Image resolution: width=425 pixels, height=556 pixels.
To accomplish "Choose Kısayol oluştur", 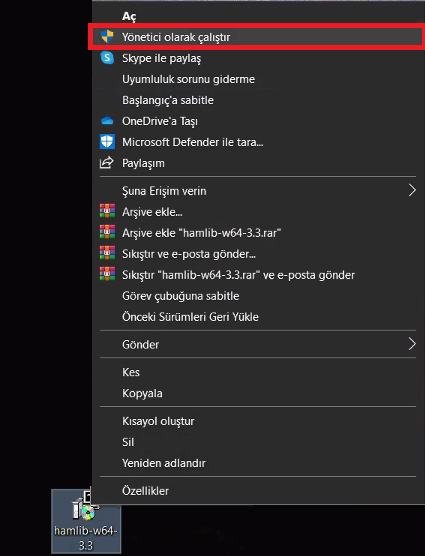I will (158, 421).
